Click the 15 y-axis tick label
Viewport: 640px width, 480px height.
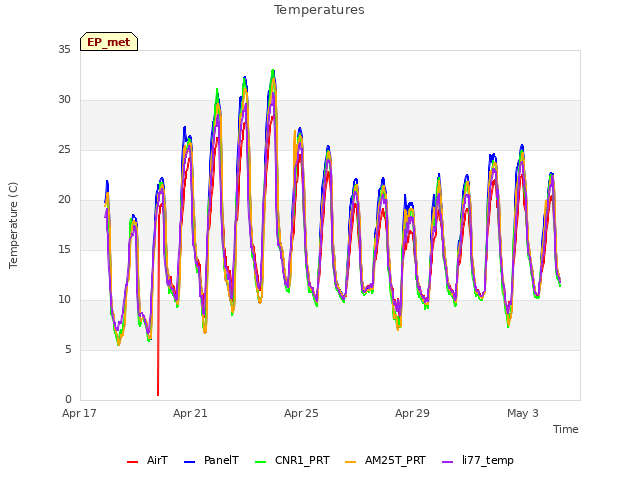[x=64, y=249]
